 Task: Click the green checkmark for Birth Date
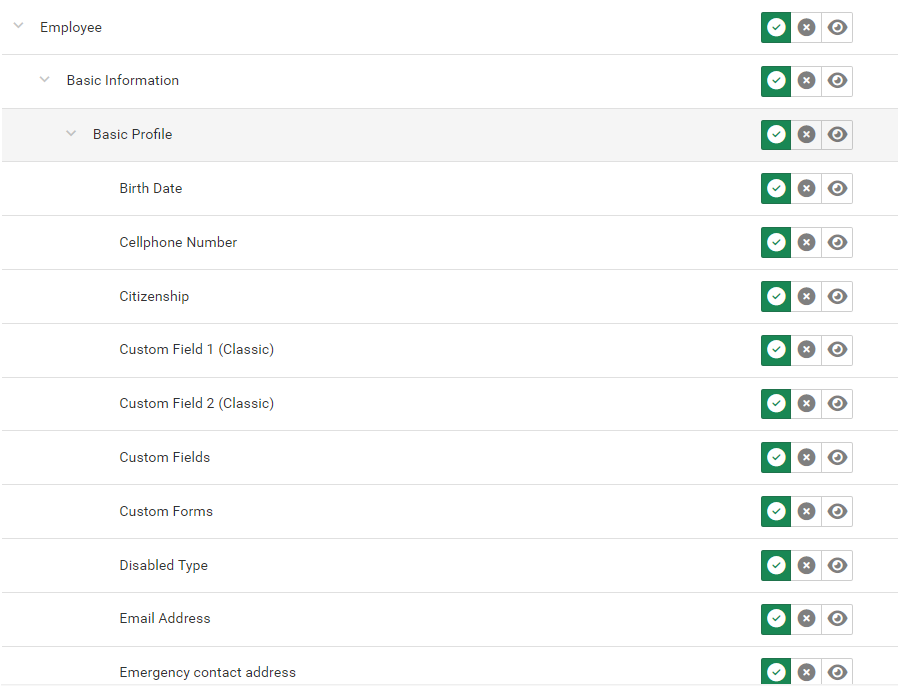point(776,188)
